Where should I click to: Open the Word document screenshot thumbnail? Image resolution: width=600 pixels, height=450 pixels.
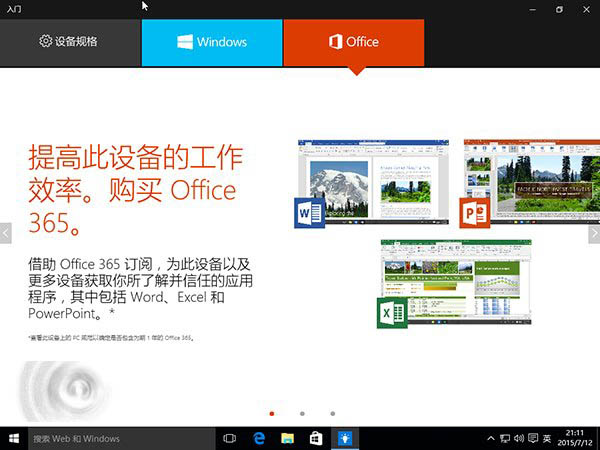(373, 182)
